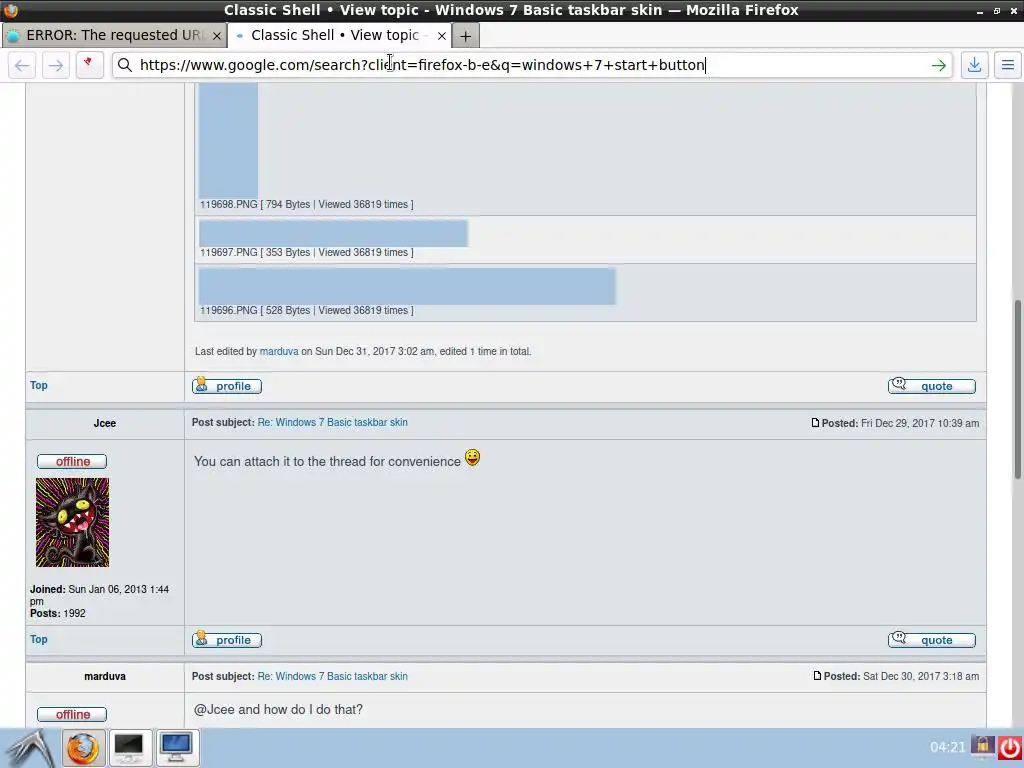Open the Firefox downloads panel

pyautogui.click(x=974, y=65)
